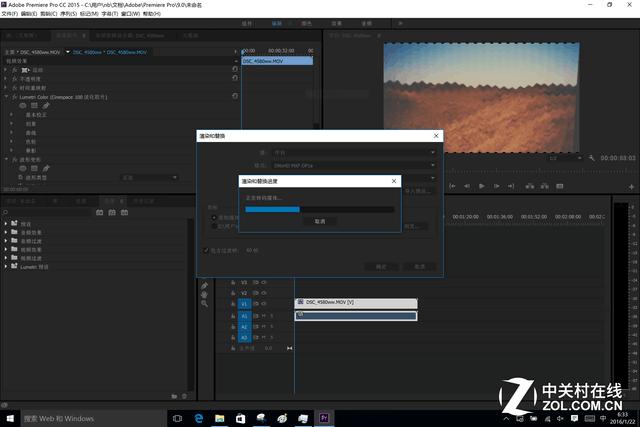The height and width of the screenshot is (427, 640).
Task: Toggle the A2 track target button
Action: click(244, 327)
